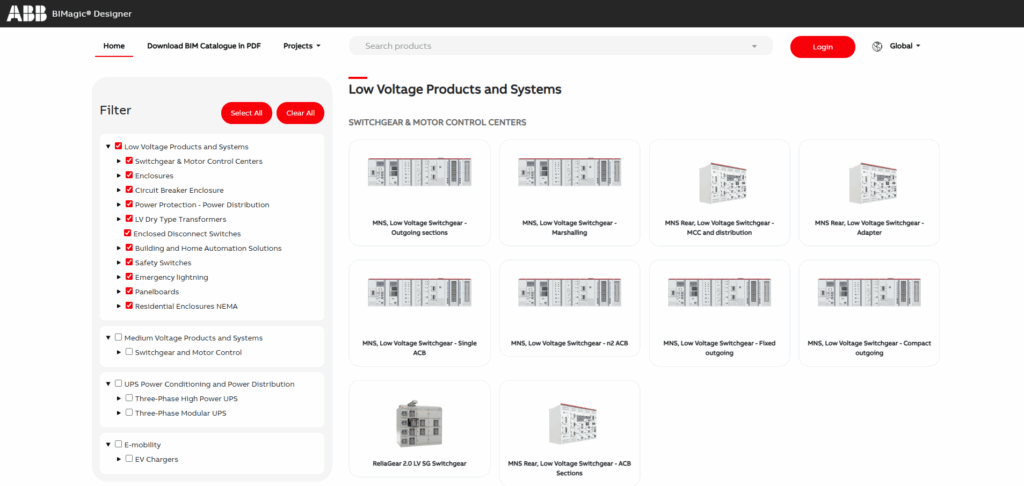The height and width of the screenshot is (486, 1024).
Task: Open MNS Marshalling product image
Action: pos(569,172)
